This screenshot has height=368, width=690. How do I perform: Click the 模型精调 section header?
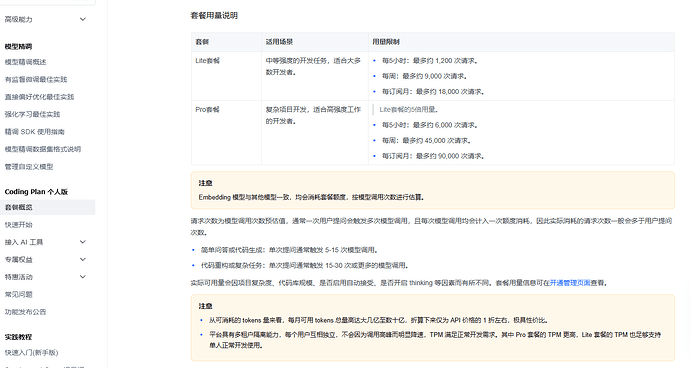[18, 46]
